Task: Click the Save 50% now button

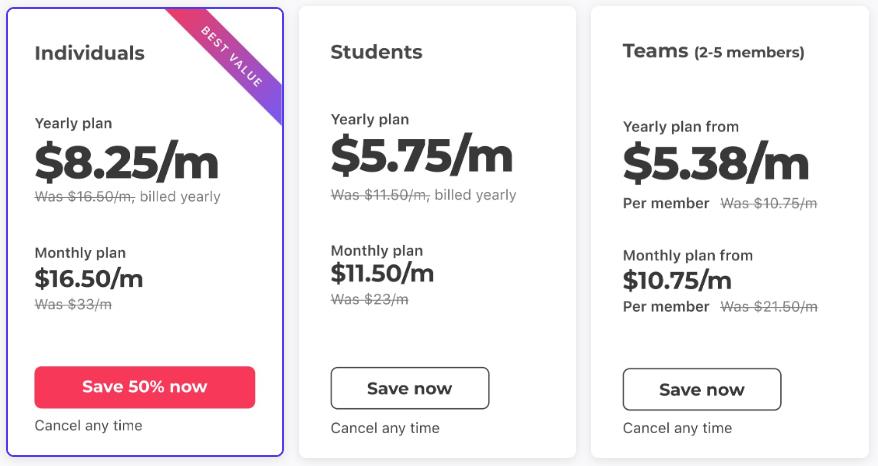Action: 144,387
